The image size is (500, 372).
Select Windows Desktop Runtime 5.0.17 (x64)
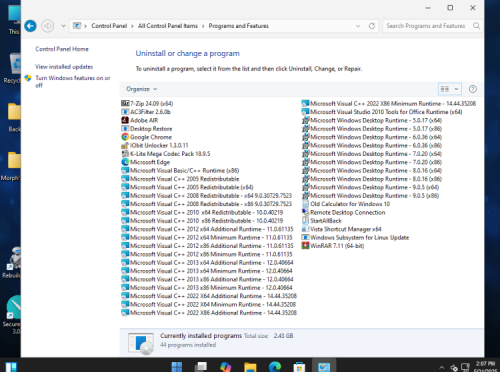click(x=372, y=120)
